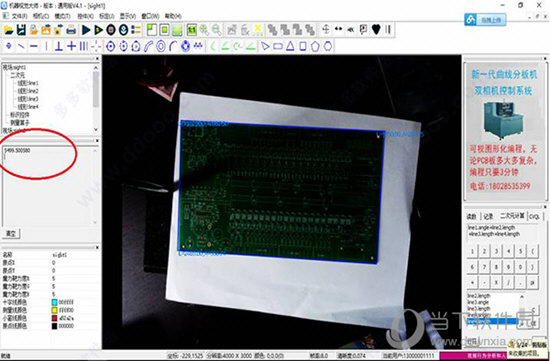
Task: Click the black heart toolbar icon
Action: (376, 30)
